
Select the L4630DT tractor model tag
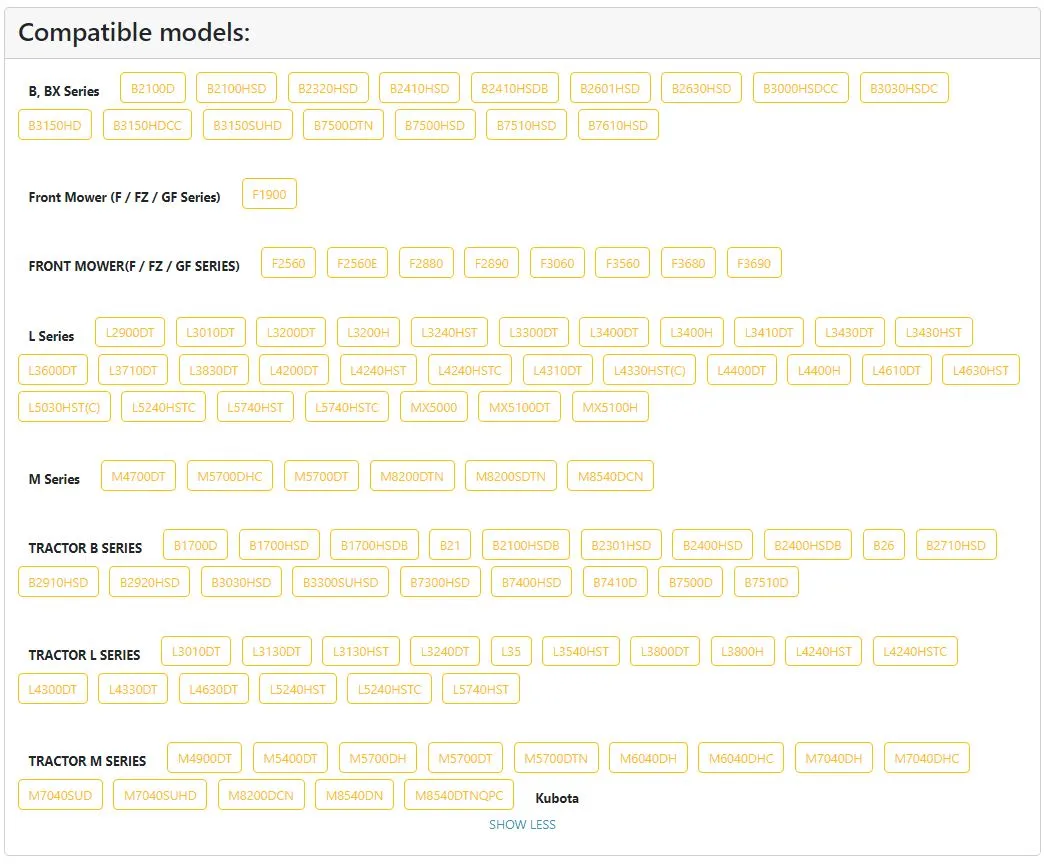pos(213,690)
